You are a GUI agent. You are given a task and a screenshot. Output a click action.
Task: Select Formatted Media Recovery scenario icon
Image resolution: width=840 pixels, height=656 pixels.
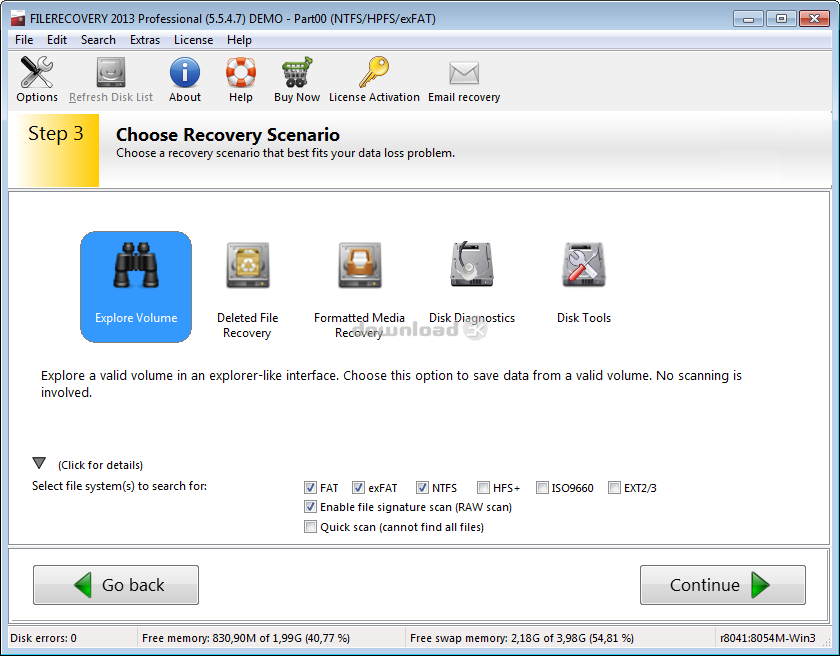(x=359, y=266)
